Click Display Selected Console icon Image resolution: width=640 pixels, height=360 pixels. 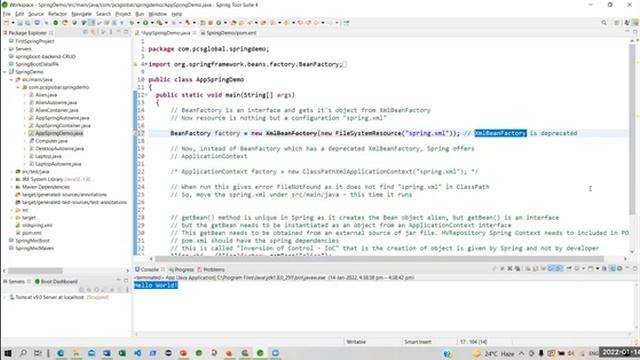(576, 269)
